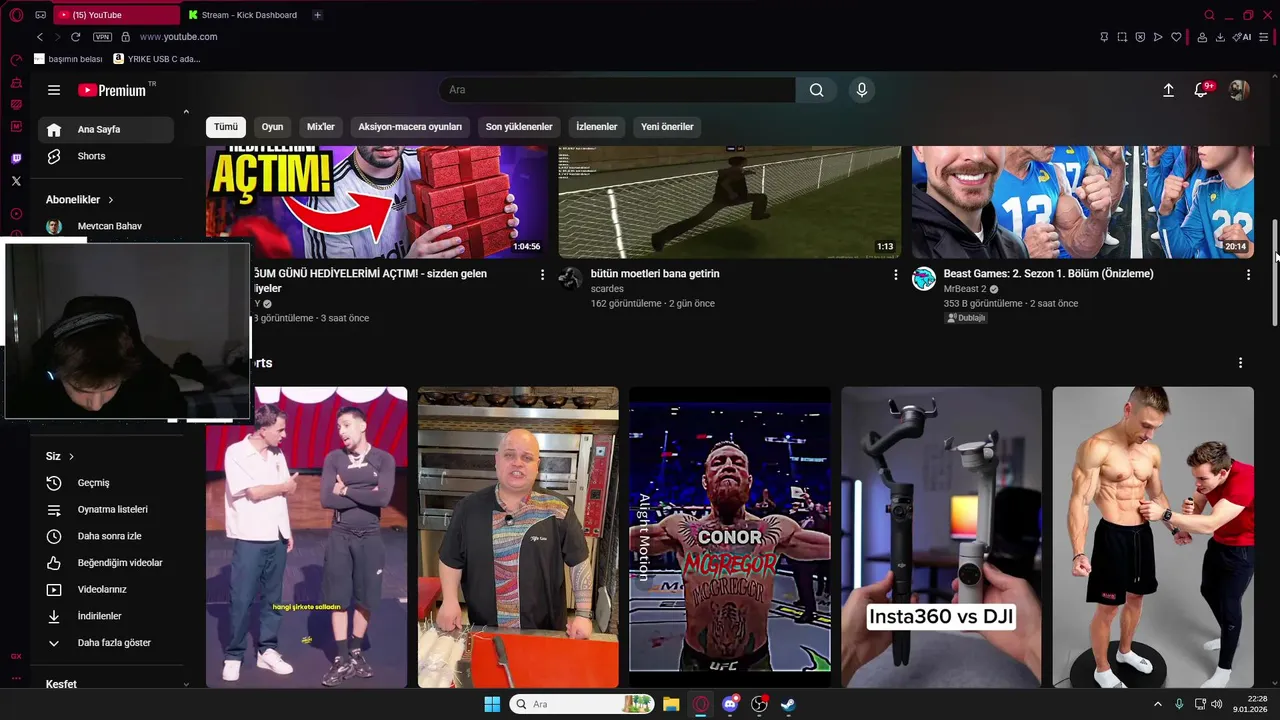Open the Opera player play icon
Image resolution: width=1280 pixels, height=720 pixels.
(1158, 37)
